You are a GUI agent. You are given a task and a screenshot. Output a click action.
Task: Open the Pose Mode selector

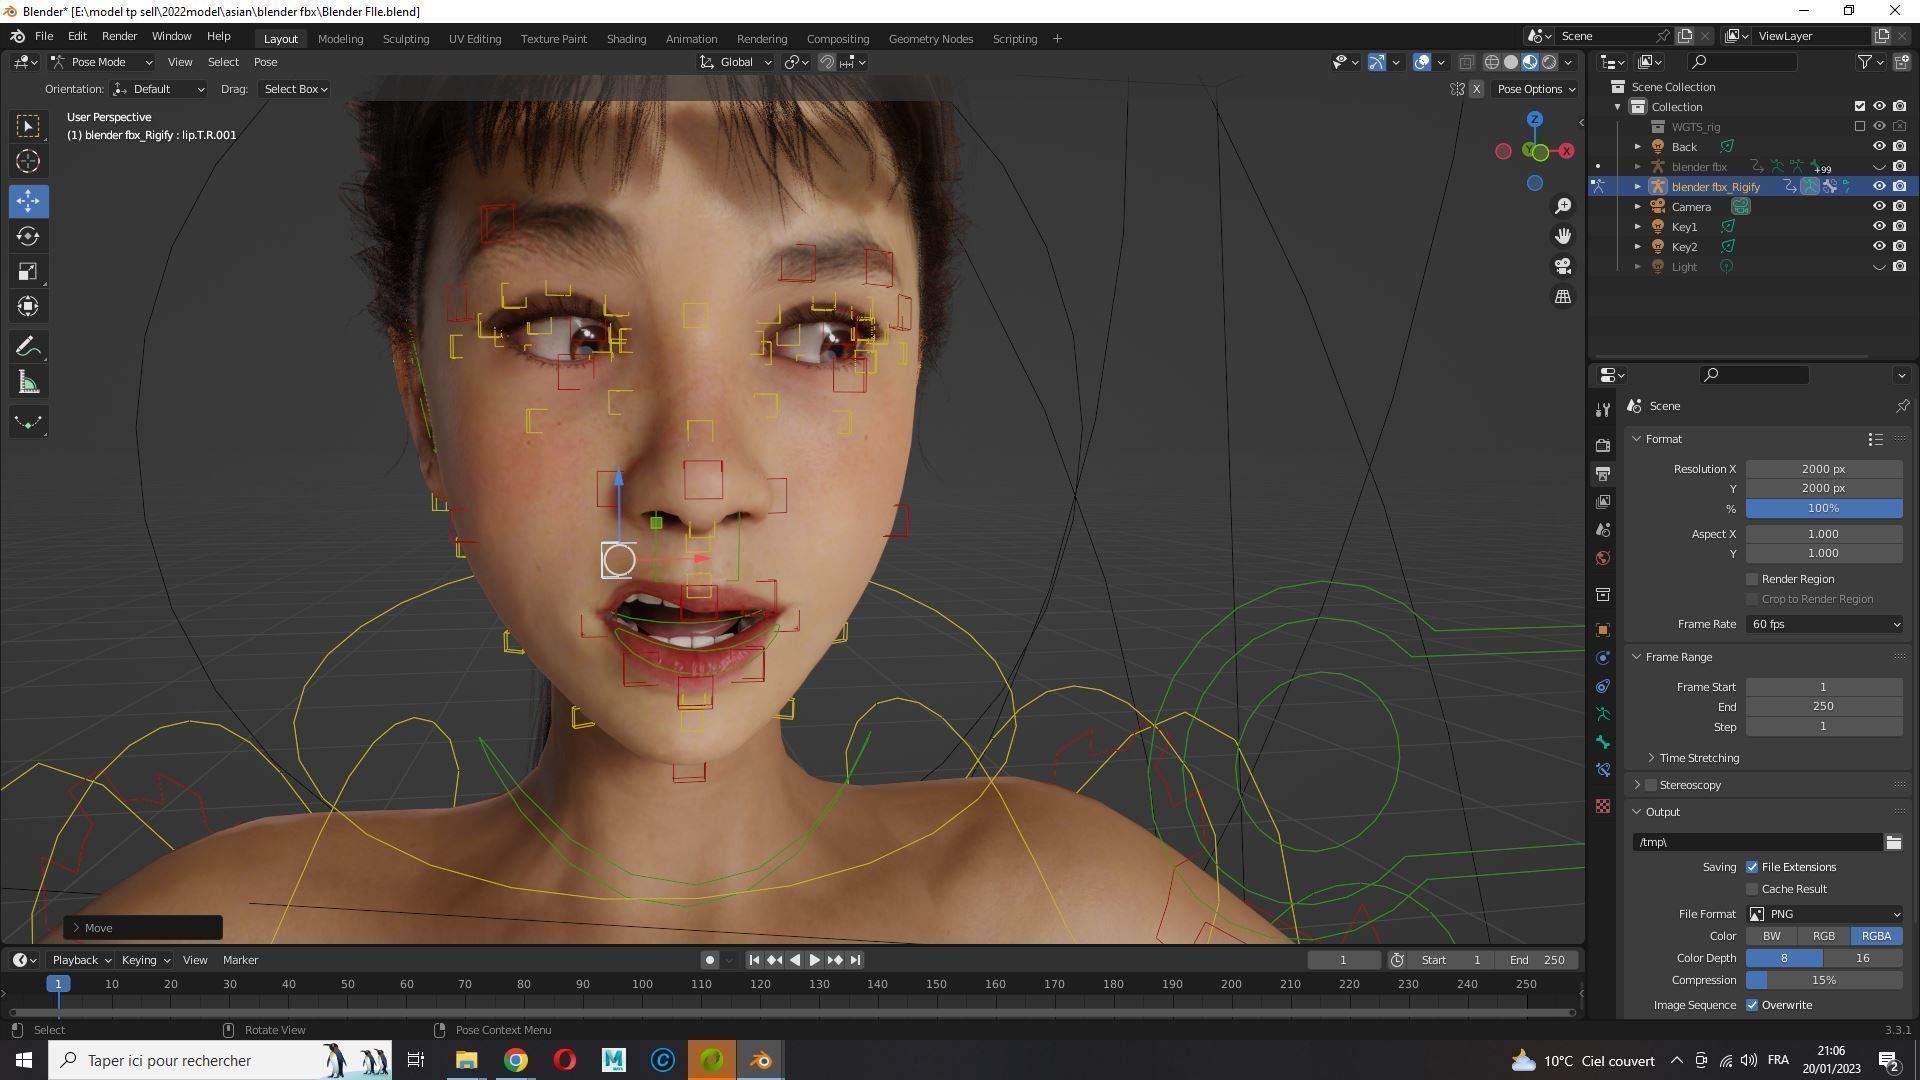pos(100,62)
